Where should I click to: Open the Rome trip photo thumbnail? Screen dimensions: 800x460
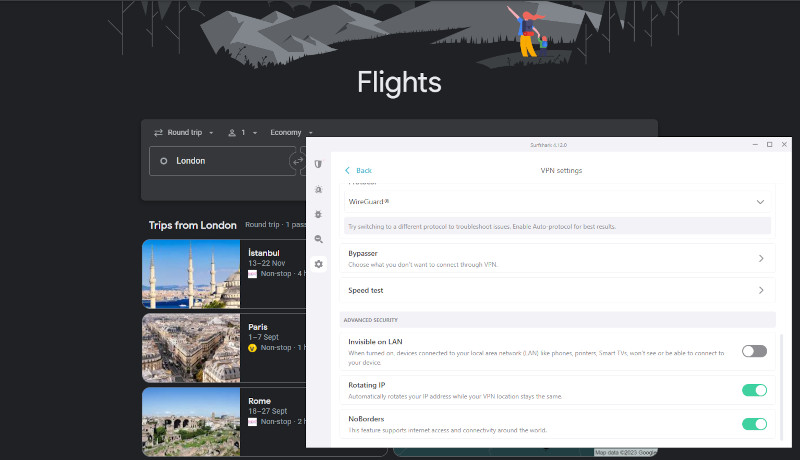(191, 422)
